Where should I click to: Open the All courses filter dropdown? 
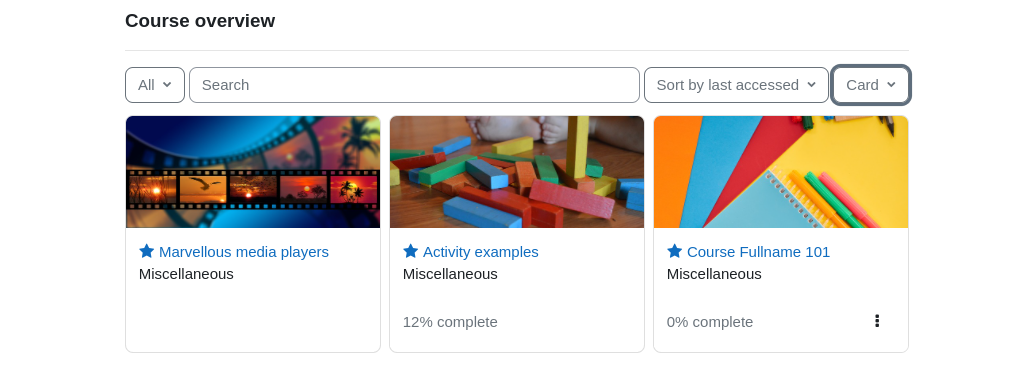coord(155,85)
